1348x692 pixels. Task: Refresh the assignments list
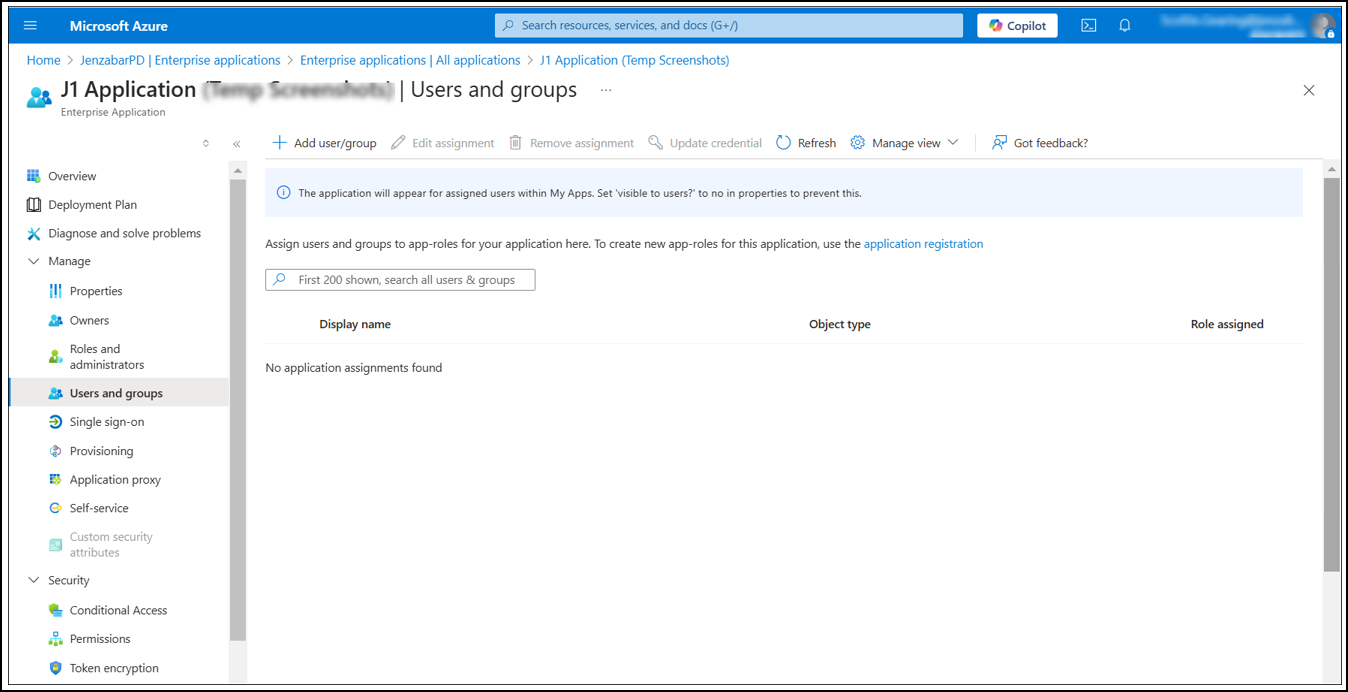pyautogui.click(x=806, y=143)
